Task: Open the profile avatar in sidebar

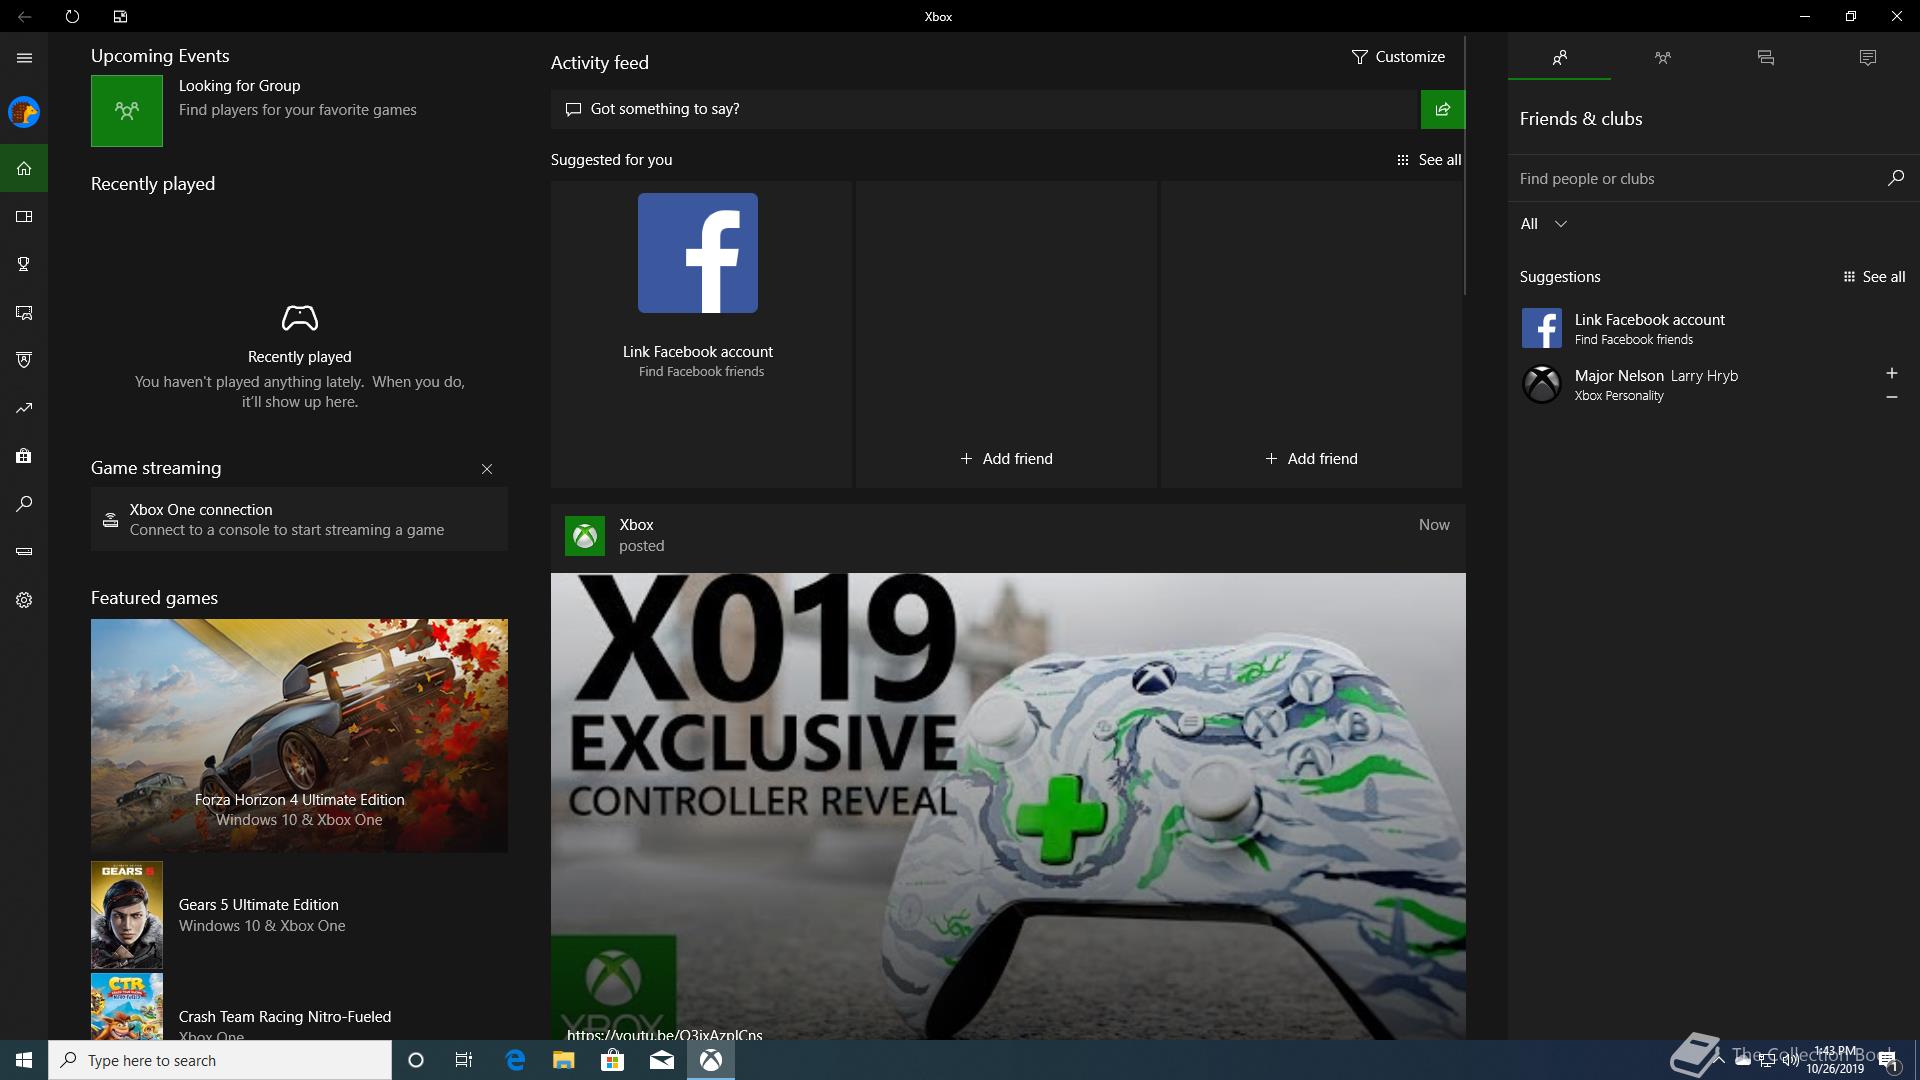Action: pos(24,112)
